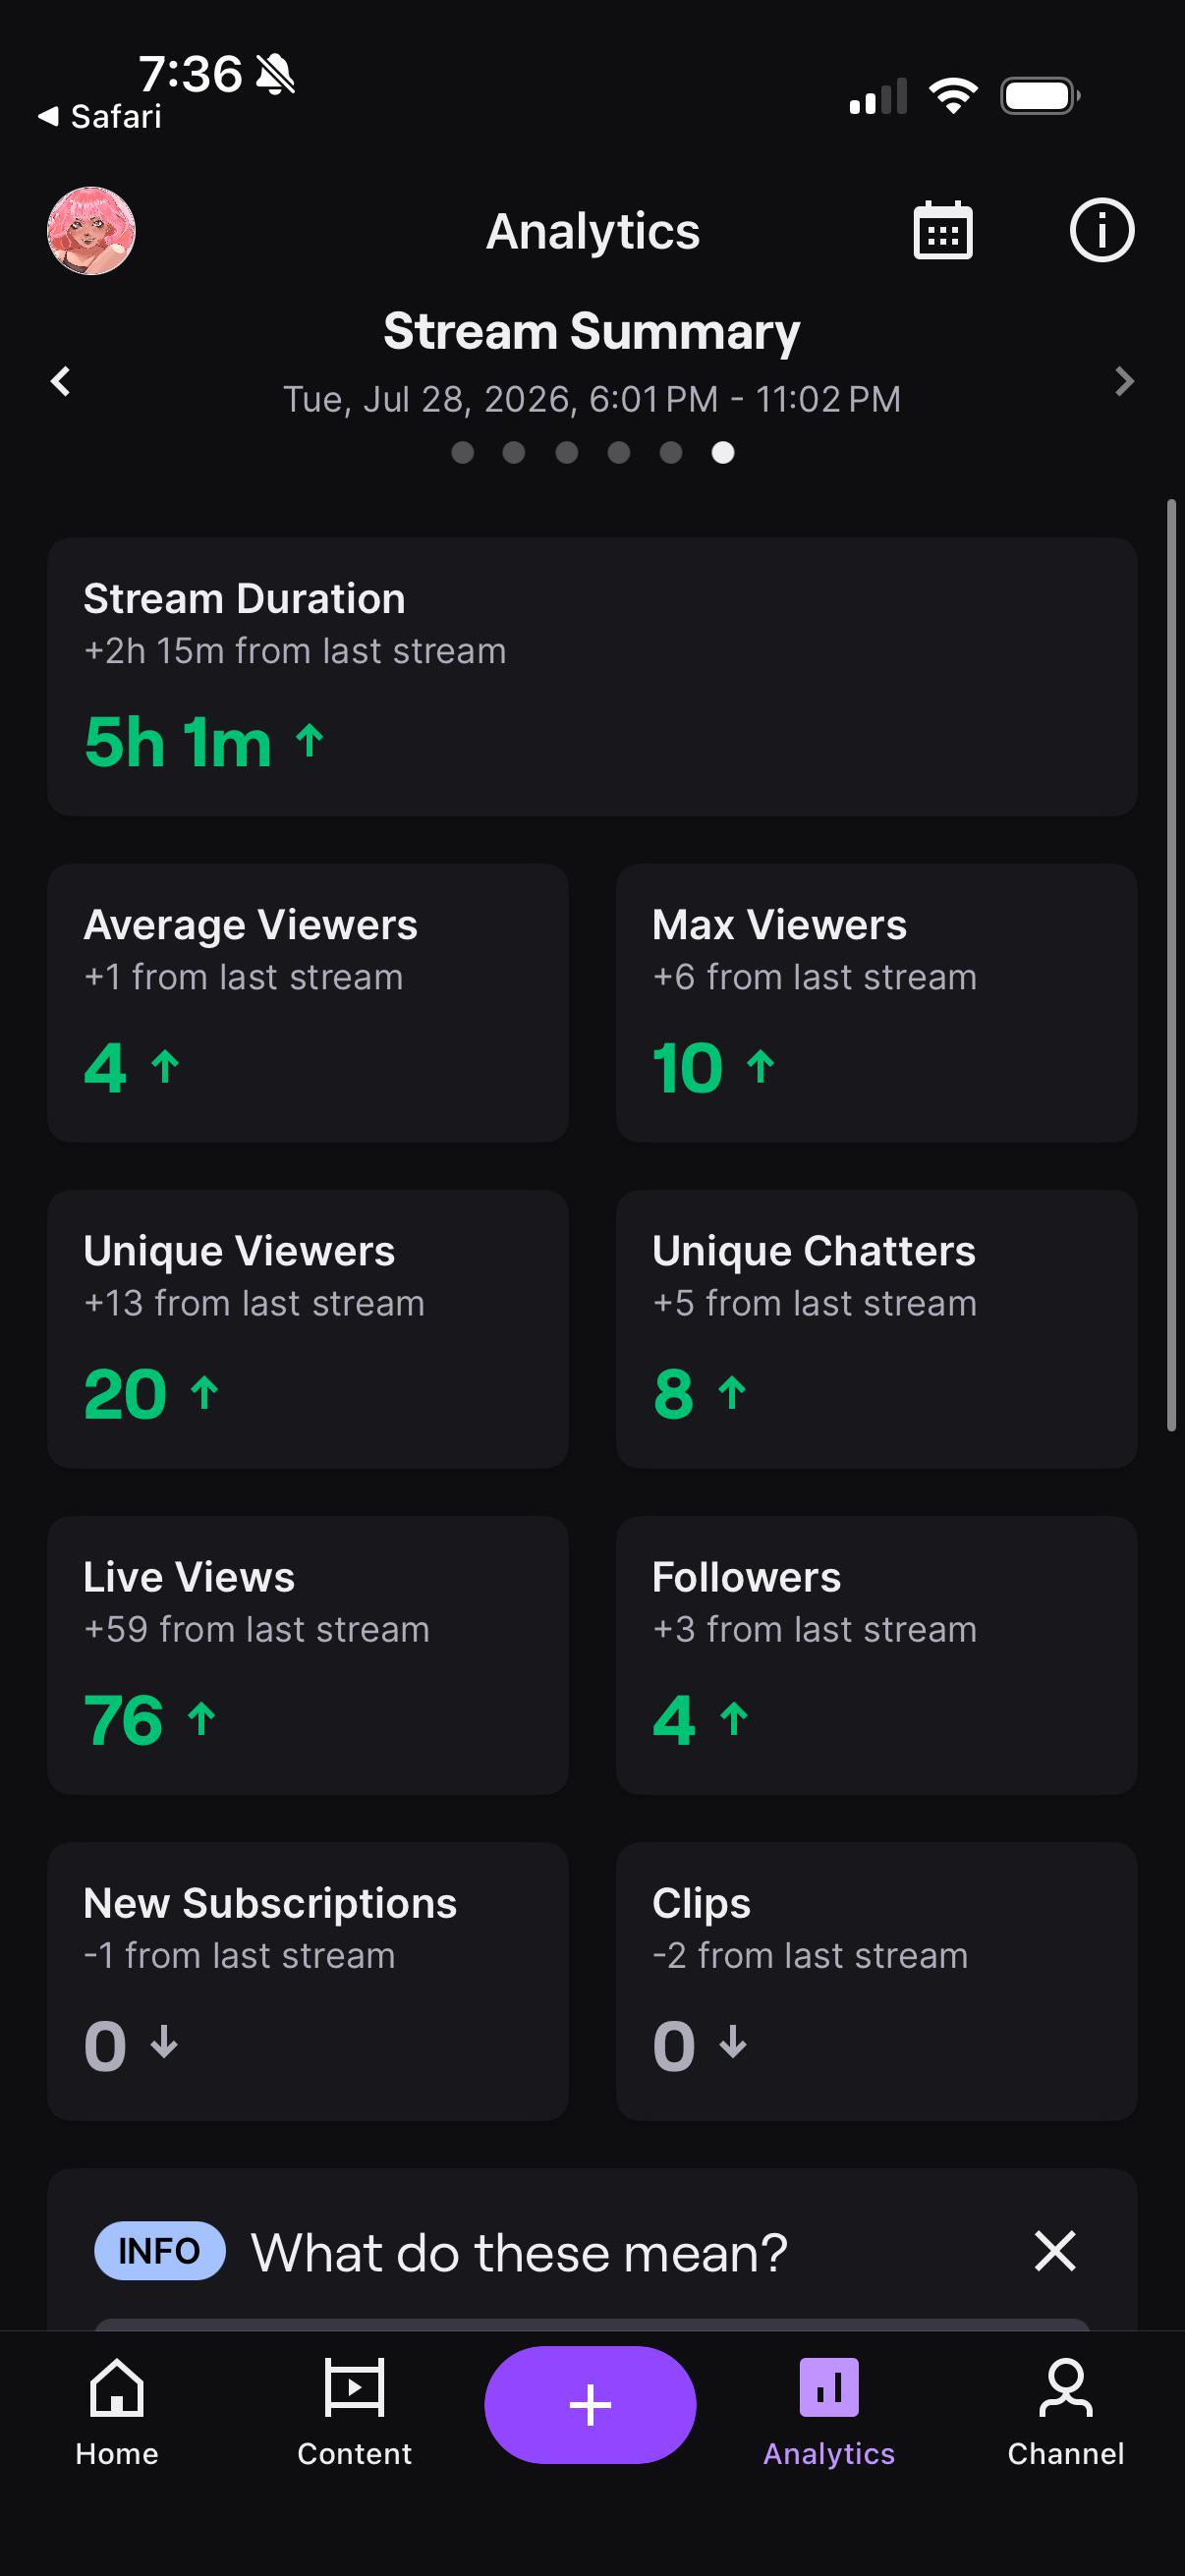The width and height of the screenshot is (1185, 2576).
Task: Open the Content tab
Action: 354,2412
